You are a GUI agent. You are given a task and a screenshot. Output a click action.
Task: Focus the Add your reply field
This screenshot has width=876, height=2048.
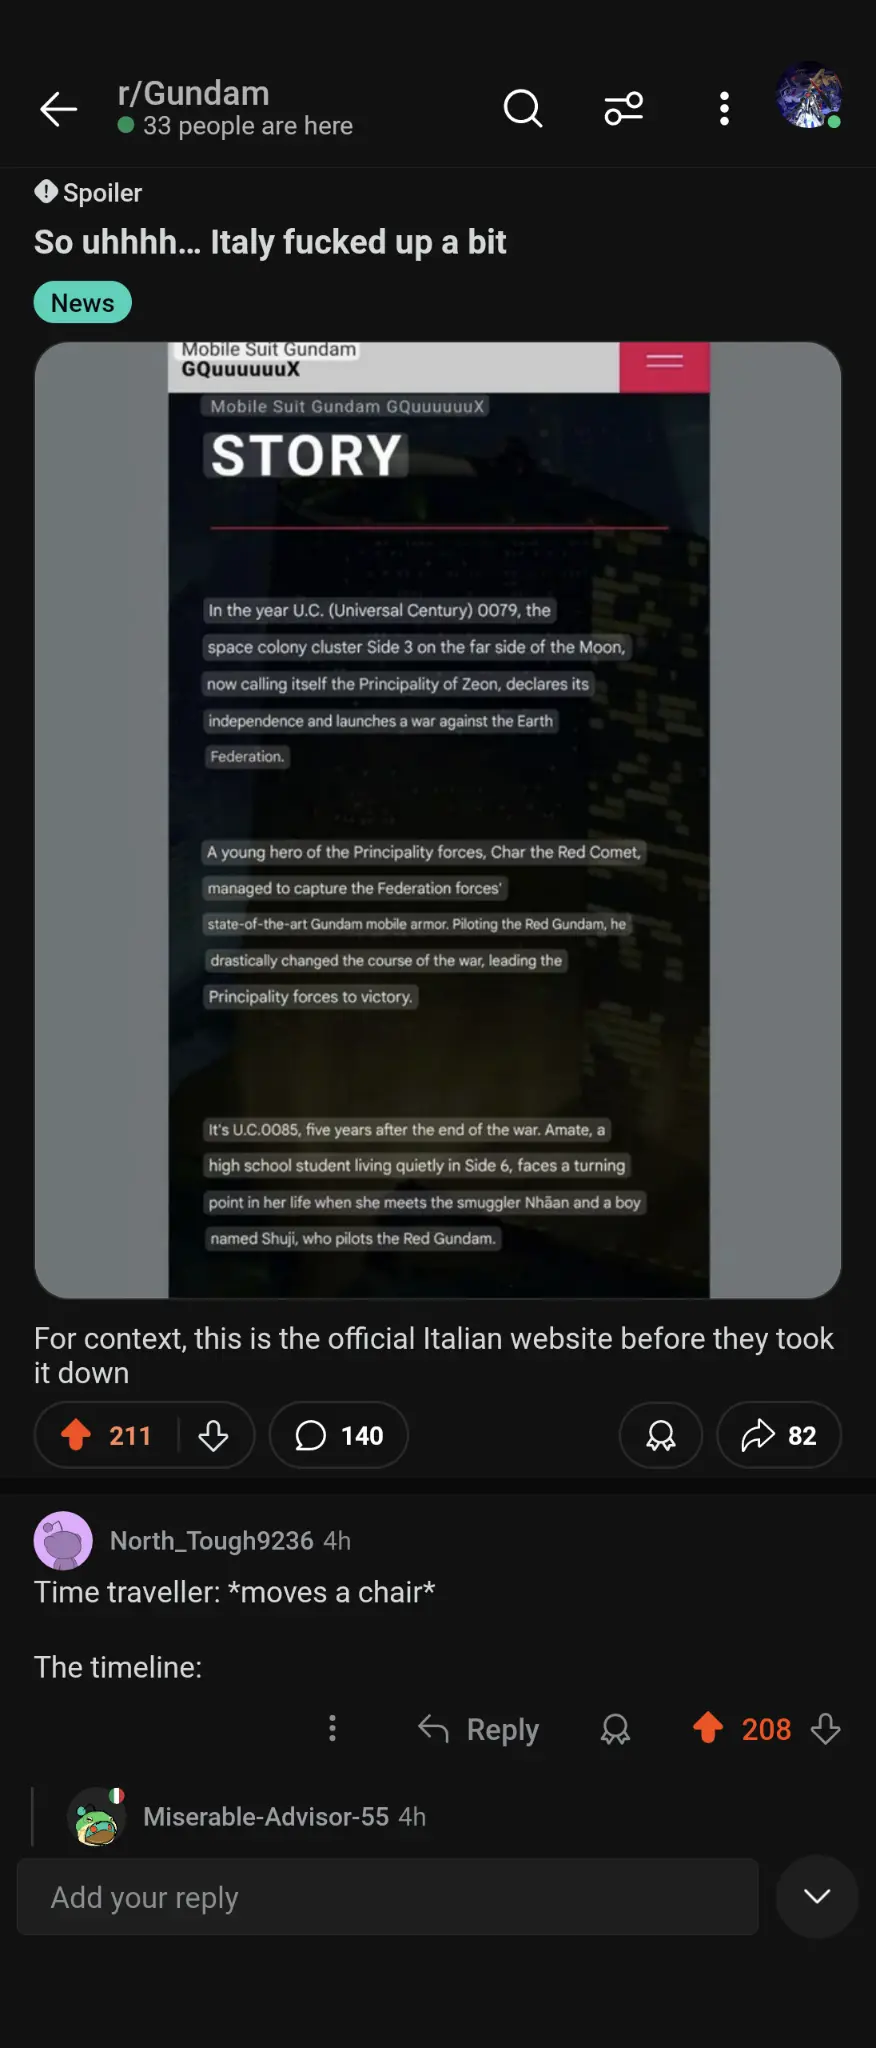pos(387,1896)
